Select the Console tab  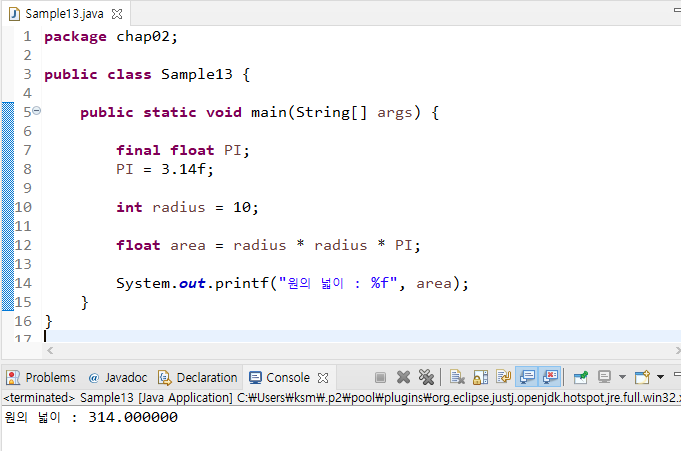click(280, 378)
